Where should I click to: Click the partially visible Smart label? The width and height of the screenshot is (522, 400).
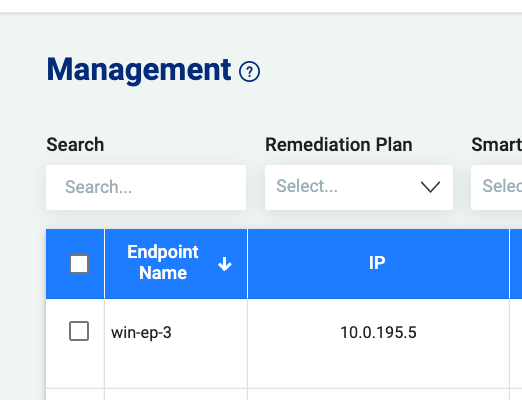[x=496, y=145]
